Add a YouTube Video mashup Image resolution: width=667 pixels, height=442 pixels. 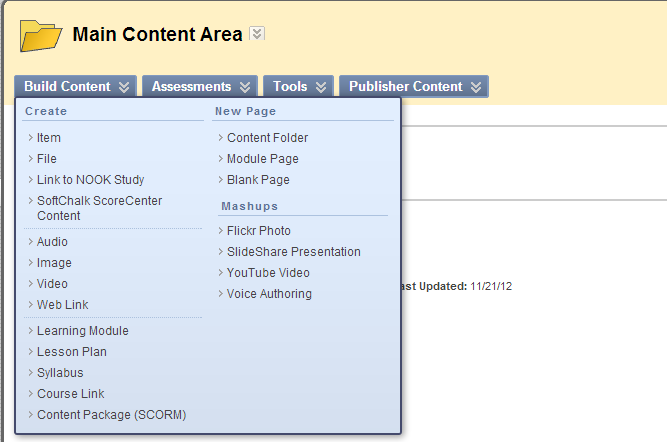point(268,273)
